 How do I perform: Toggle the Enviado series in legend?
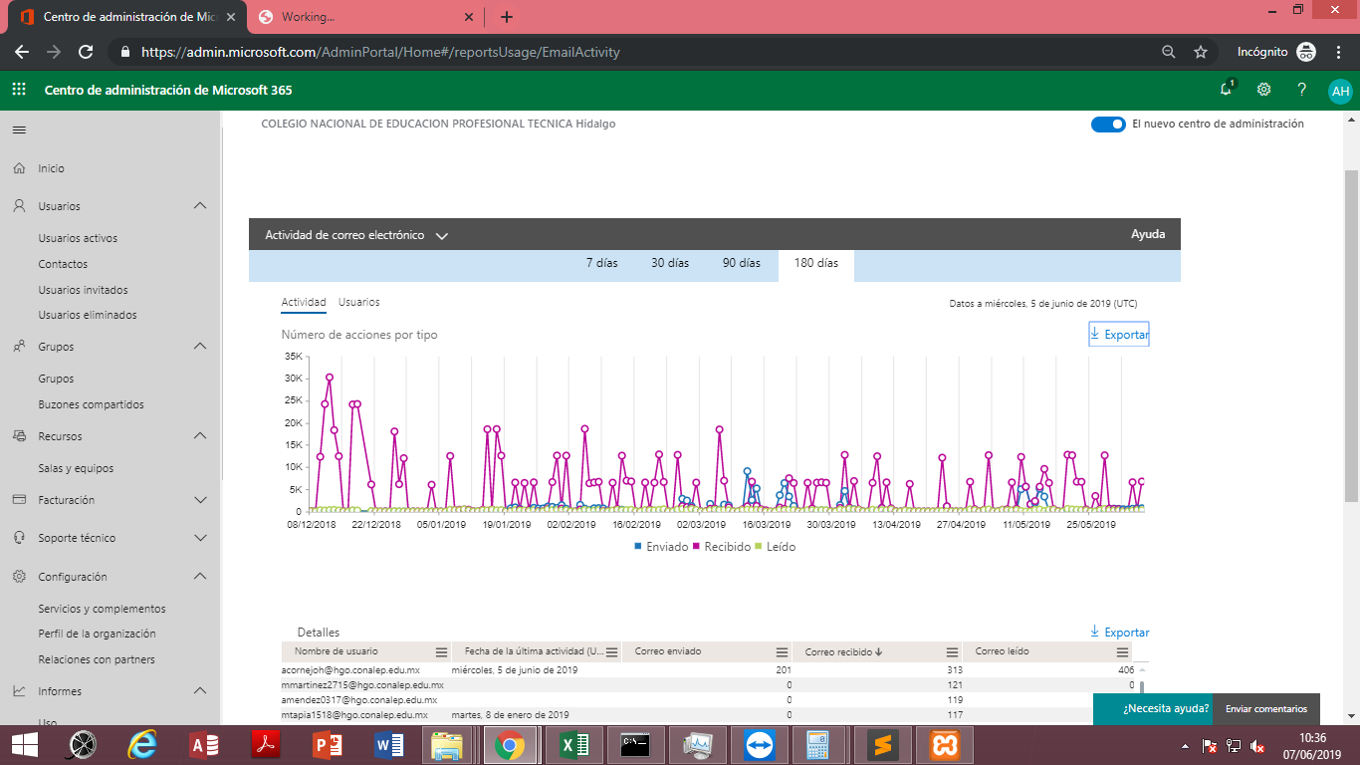(661, 547)
